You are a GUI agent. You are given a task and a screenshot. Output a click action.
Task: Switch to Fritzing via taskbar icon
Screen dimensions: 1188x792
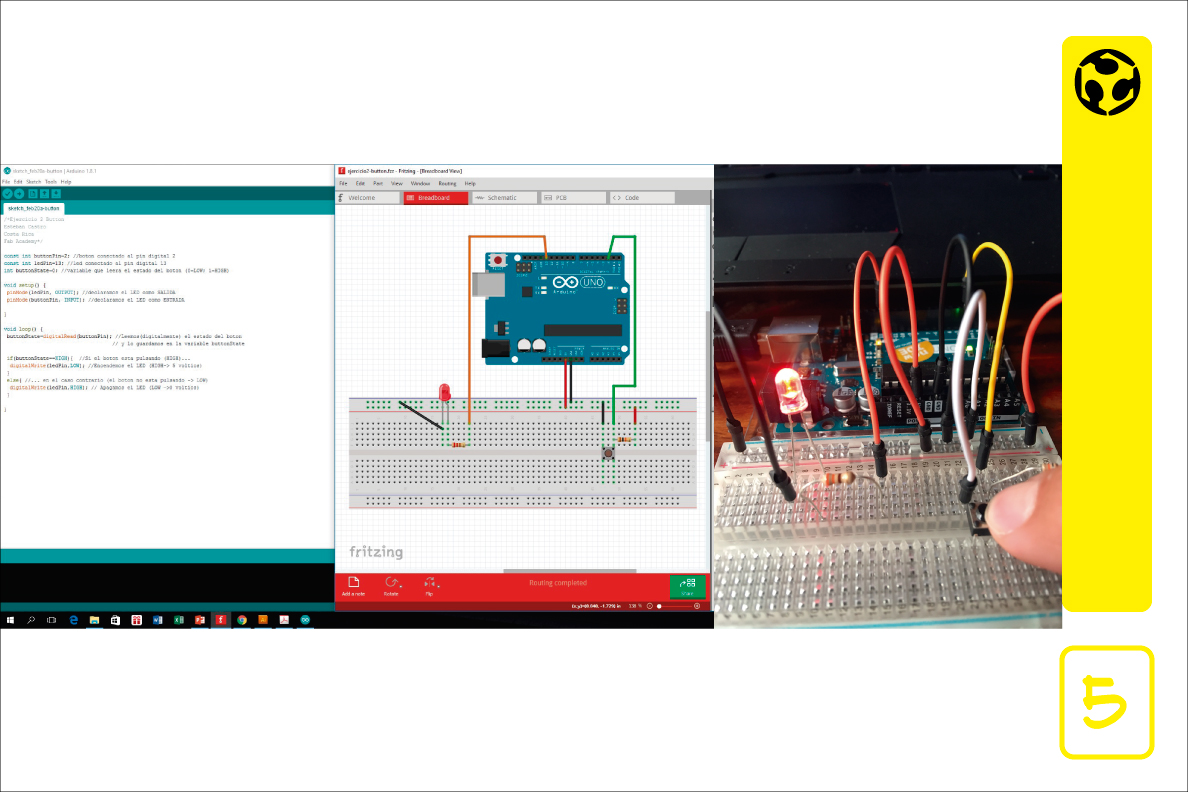coord(220,620)
